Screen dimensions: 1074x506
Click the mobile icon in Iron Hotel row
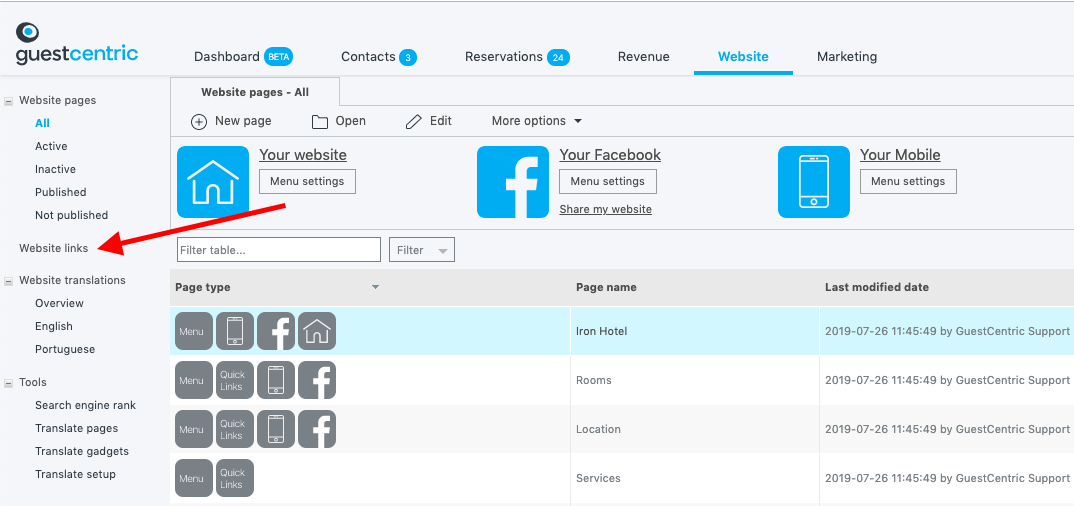click(x=235, y=331)
